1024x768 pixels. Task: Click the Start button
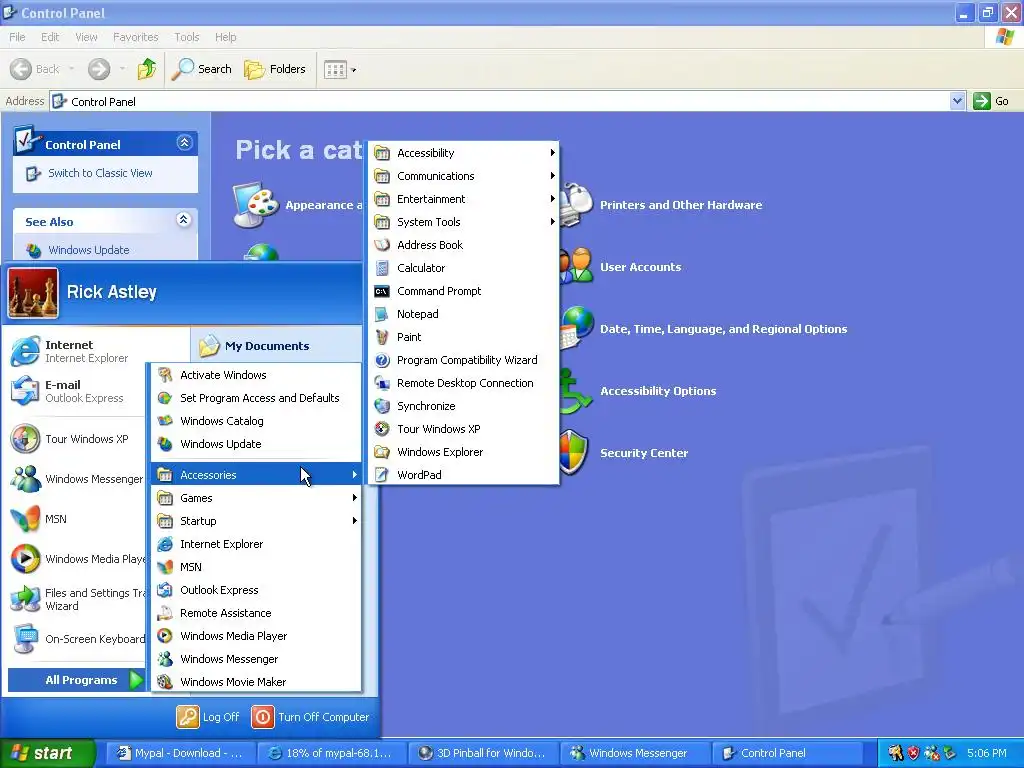tap(47, 753)
